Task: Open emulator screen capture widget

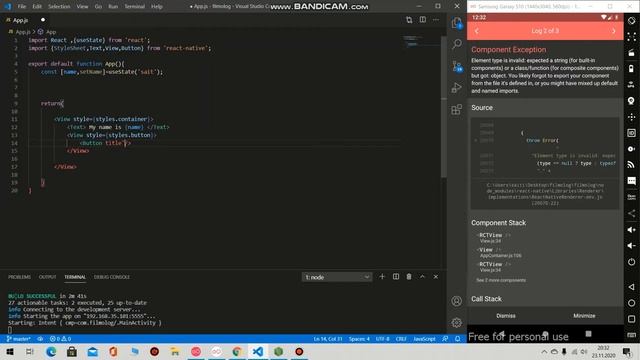Action: click(631, 149)
